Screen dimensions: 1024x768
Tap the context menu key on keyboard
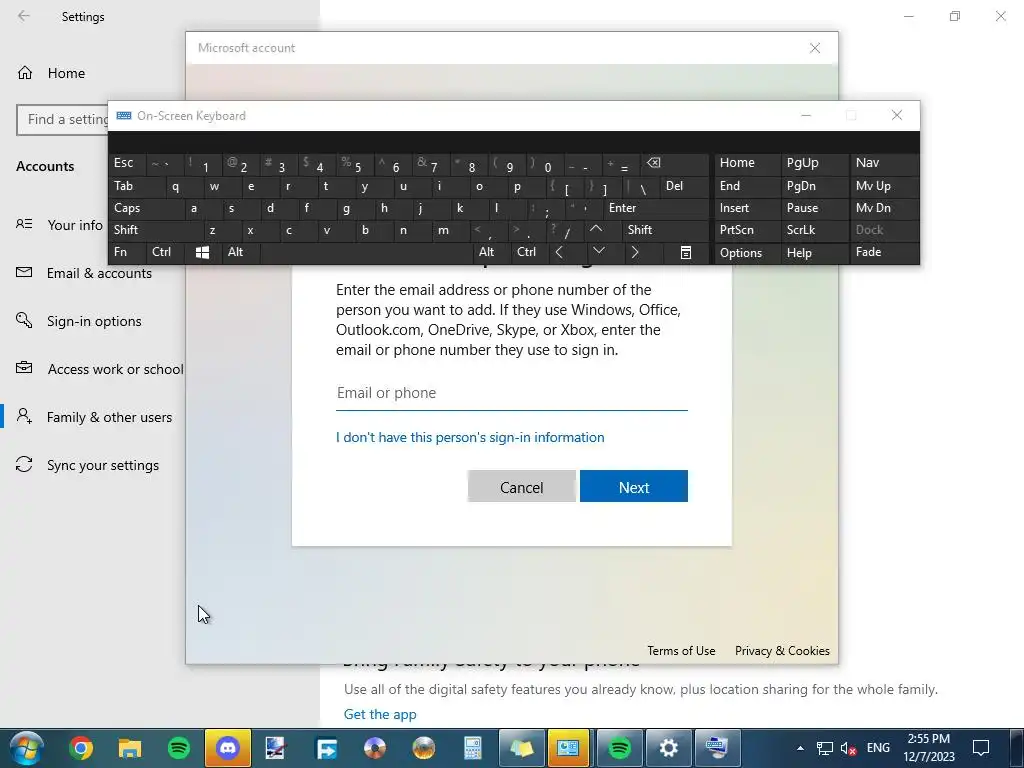coord(686,252)
